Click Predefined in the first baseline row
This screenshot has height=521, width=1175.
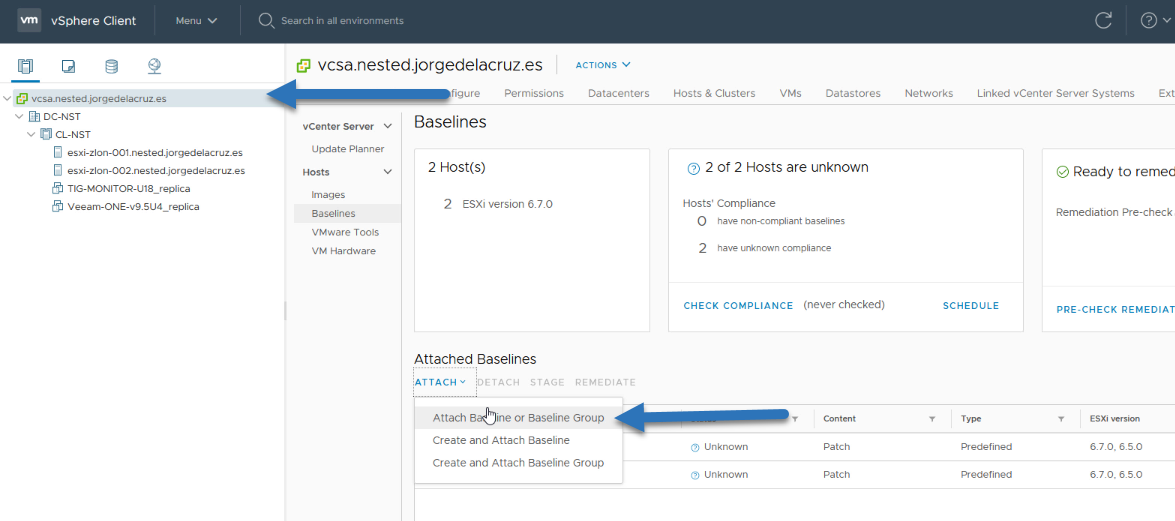tap(986, 447)
